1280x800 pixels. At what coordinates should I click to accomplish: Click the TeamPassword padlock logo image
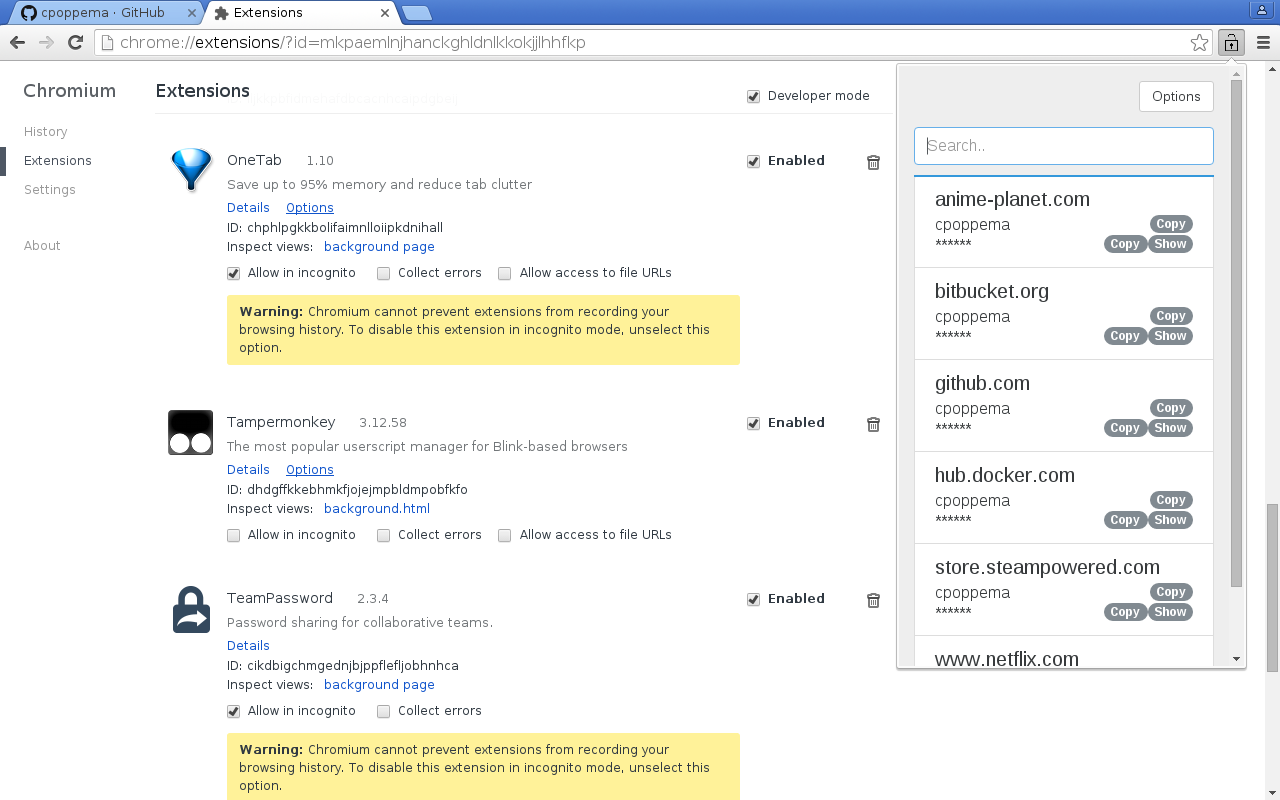(190, 608)
